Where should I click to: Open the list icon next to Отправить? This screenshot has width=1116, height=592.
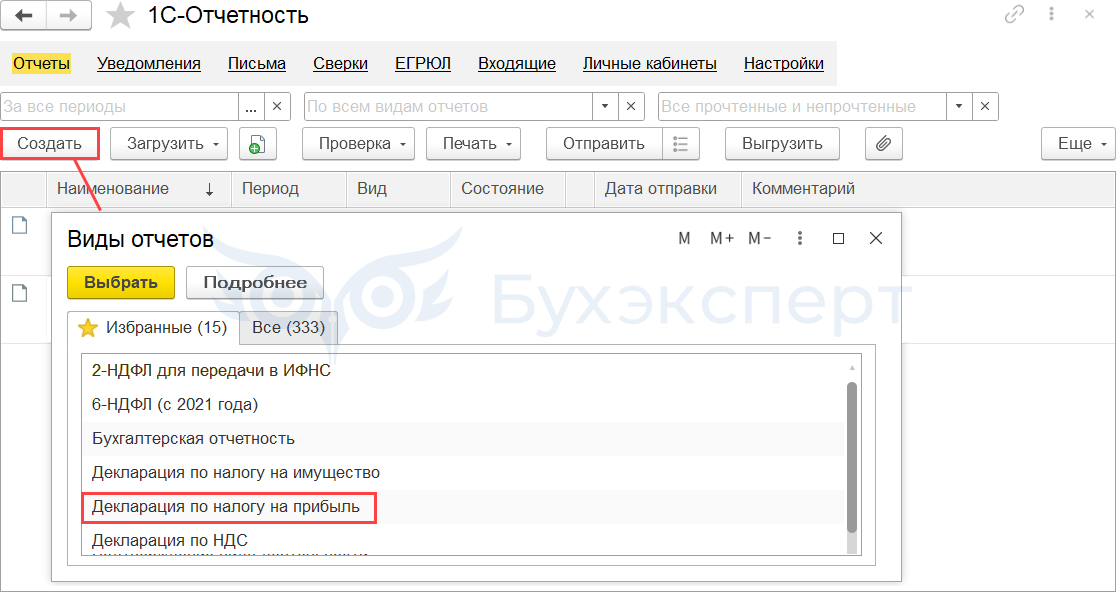click(680, 144)
